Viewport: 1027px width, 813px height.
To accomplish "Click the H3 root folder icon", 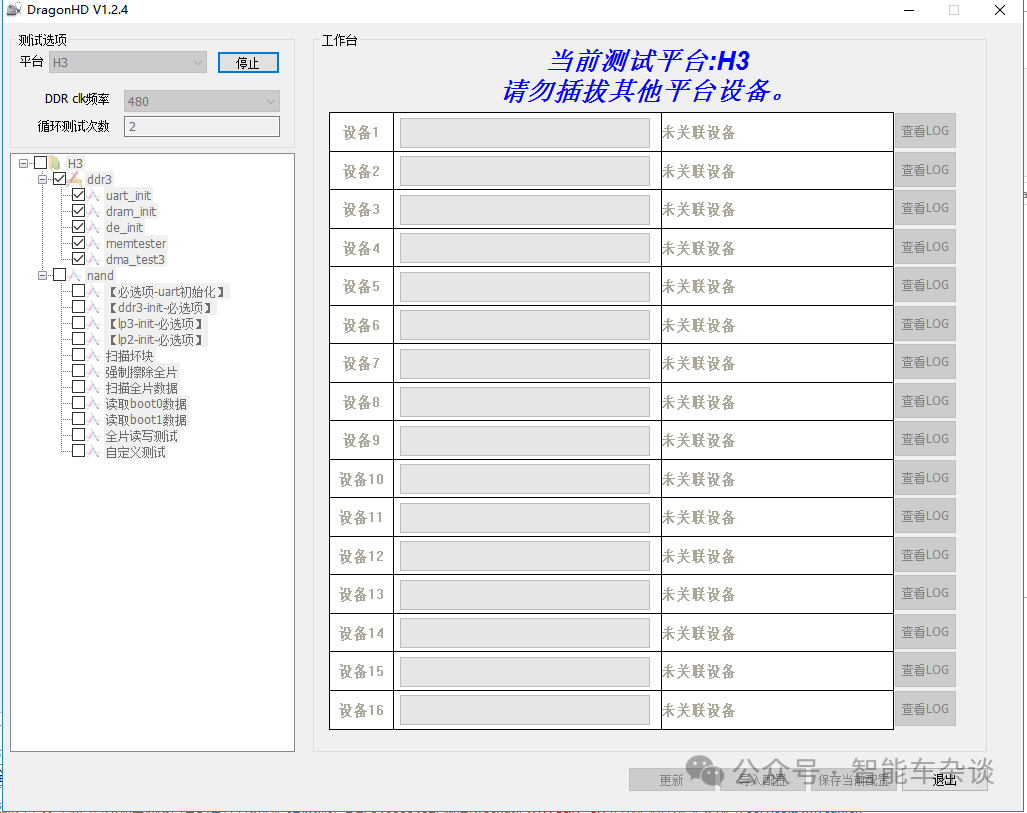I will click(x=55, y=163).
